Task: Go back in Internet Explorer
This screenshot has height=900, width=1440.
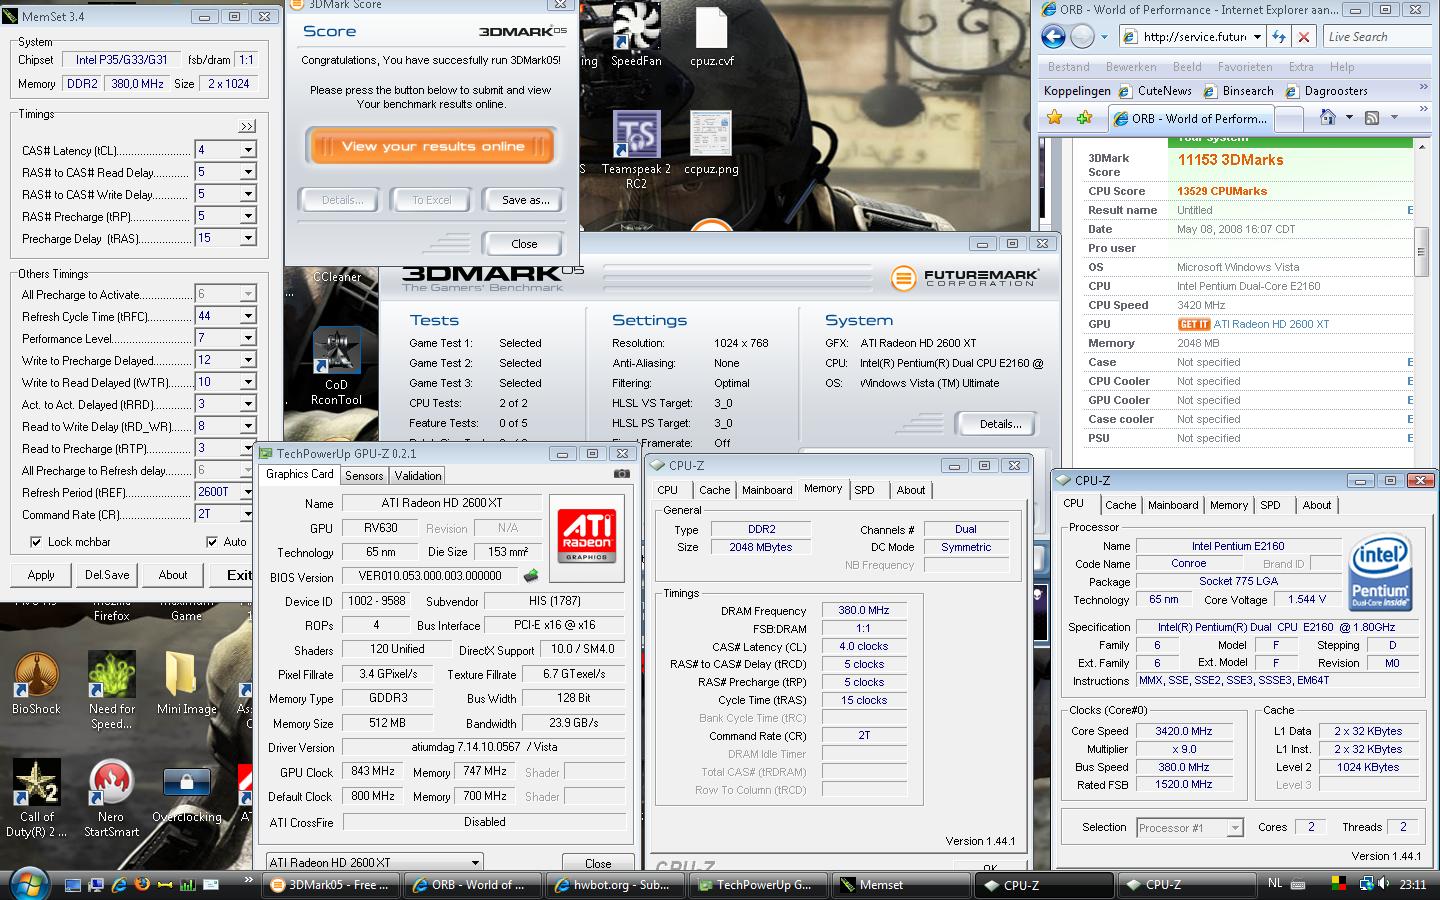Action: [1053, 37]
